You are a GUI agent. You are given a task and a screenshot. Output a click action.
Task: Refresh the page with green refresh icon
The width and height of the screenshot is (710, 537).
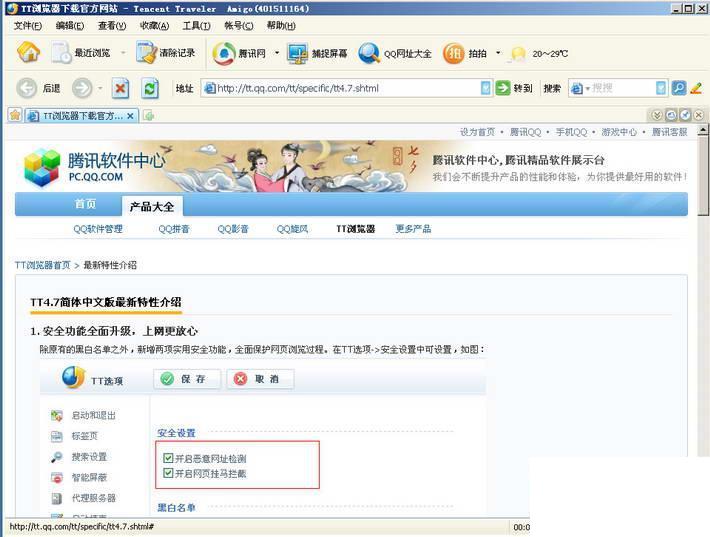(150, 88)
